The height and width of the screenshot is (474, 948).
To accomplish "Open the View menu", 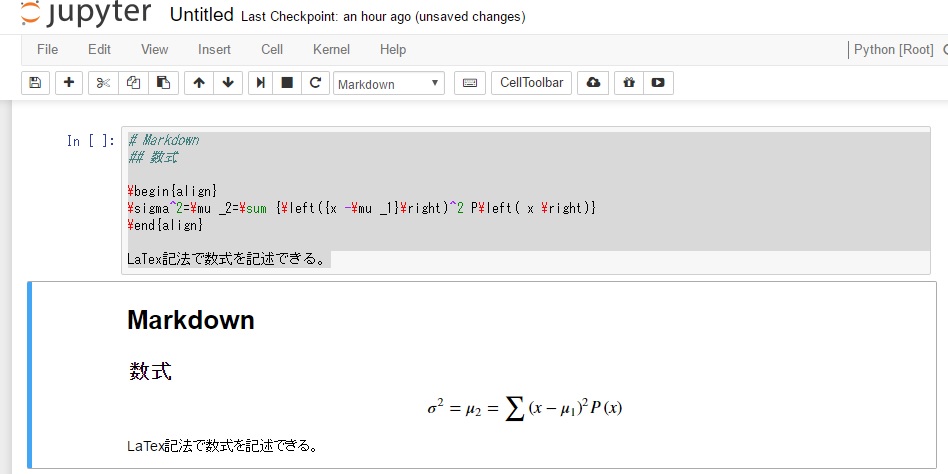I will [x=154, y=50].
